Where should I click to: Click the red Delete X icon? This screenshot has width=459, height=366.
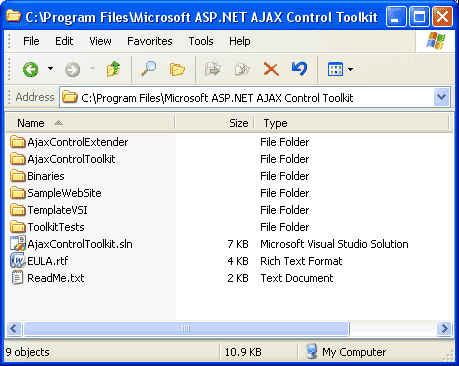pos(271,69)
